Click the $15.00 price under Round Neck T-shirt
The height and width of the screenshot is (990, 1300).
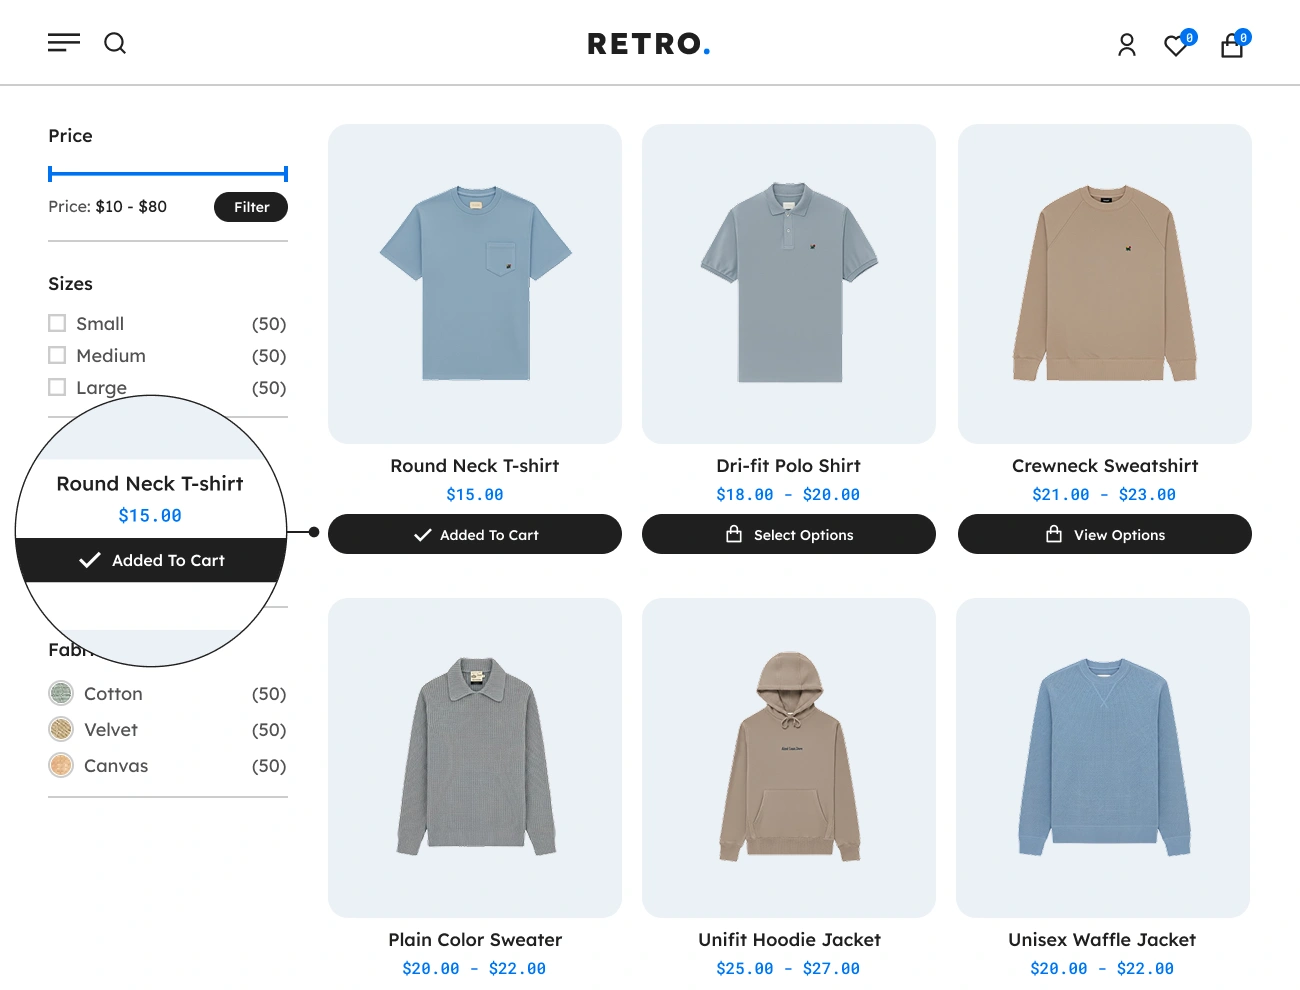pos(475,494)
